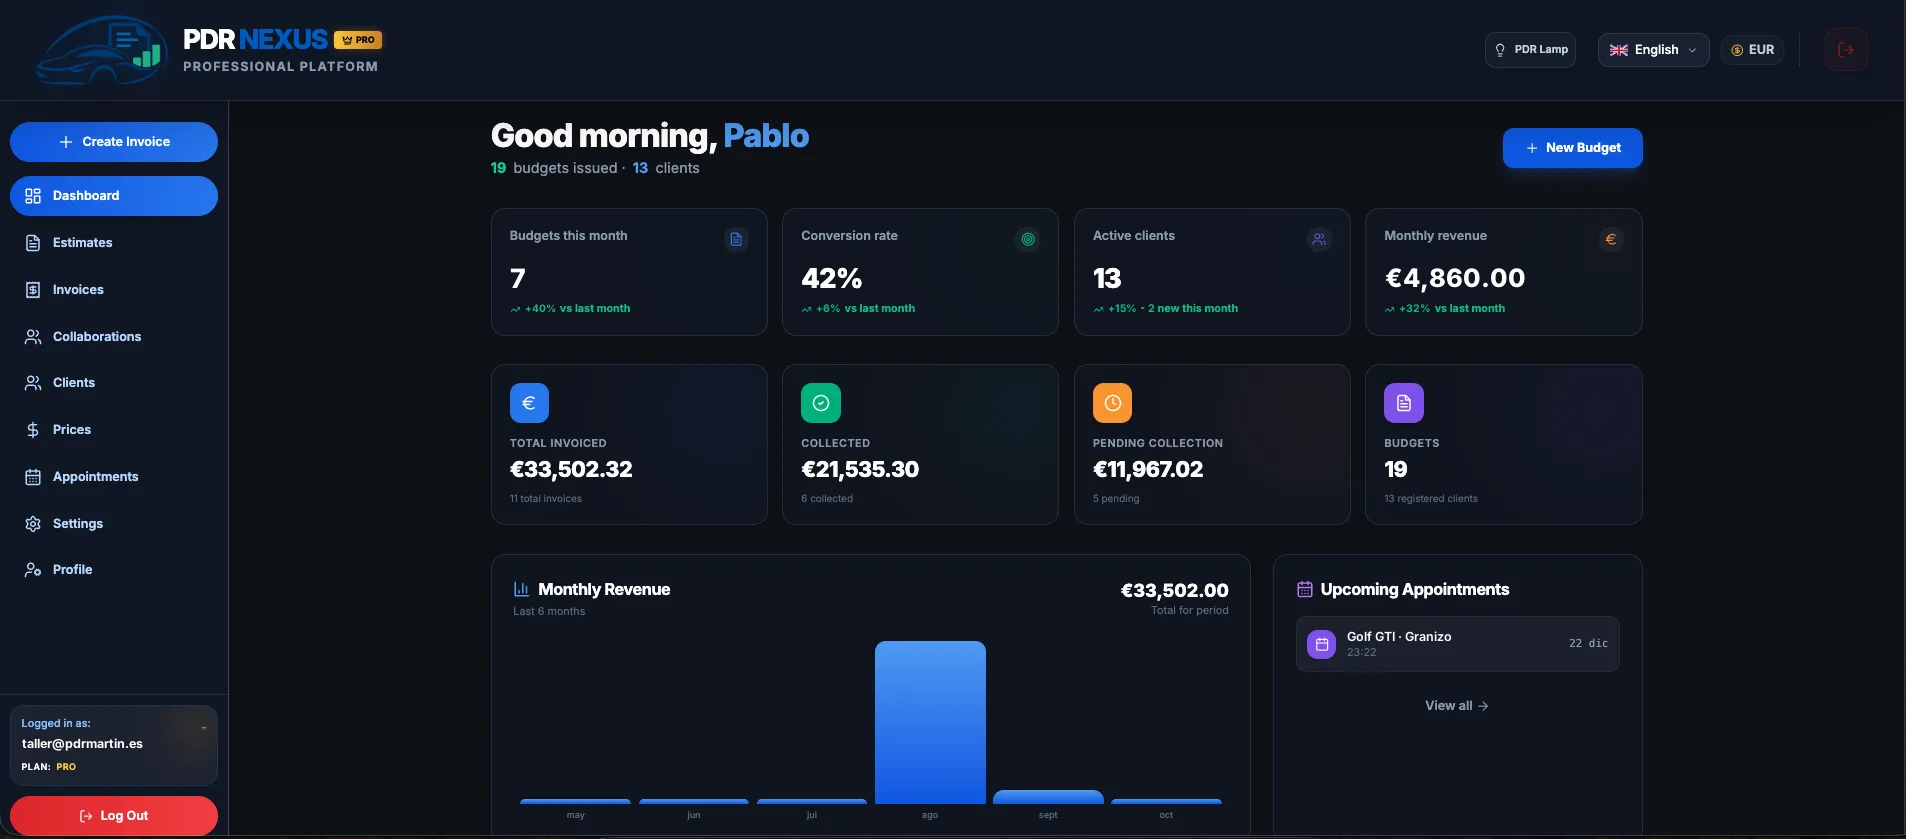Click the people icon on Active clients card
Viewport: 1906px width, 839px height.
[1319, 239]
